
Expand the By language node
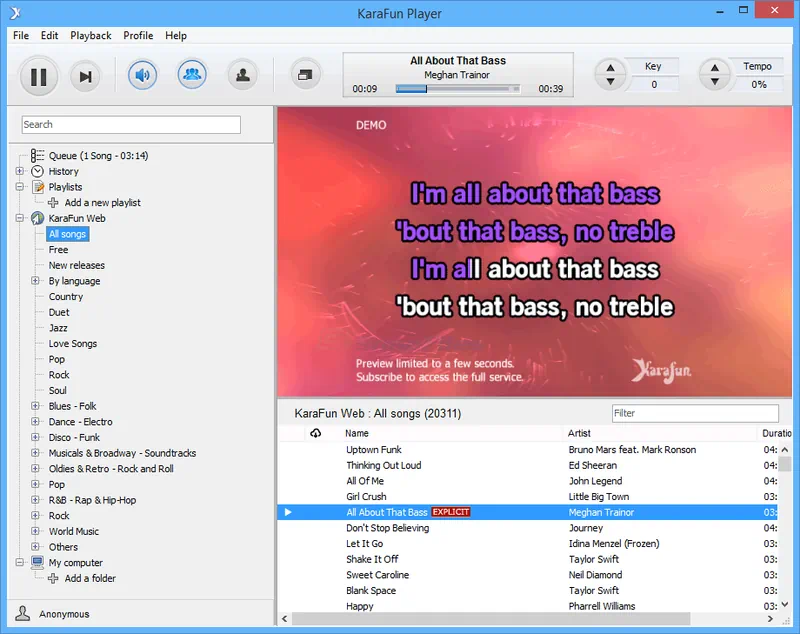click(35, 281)
